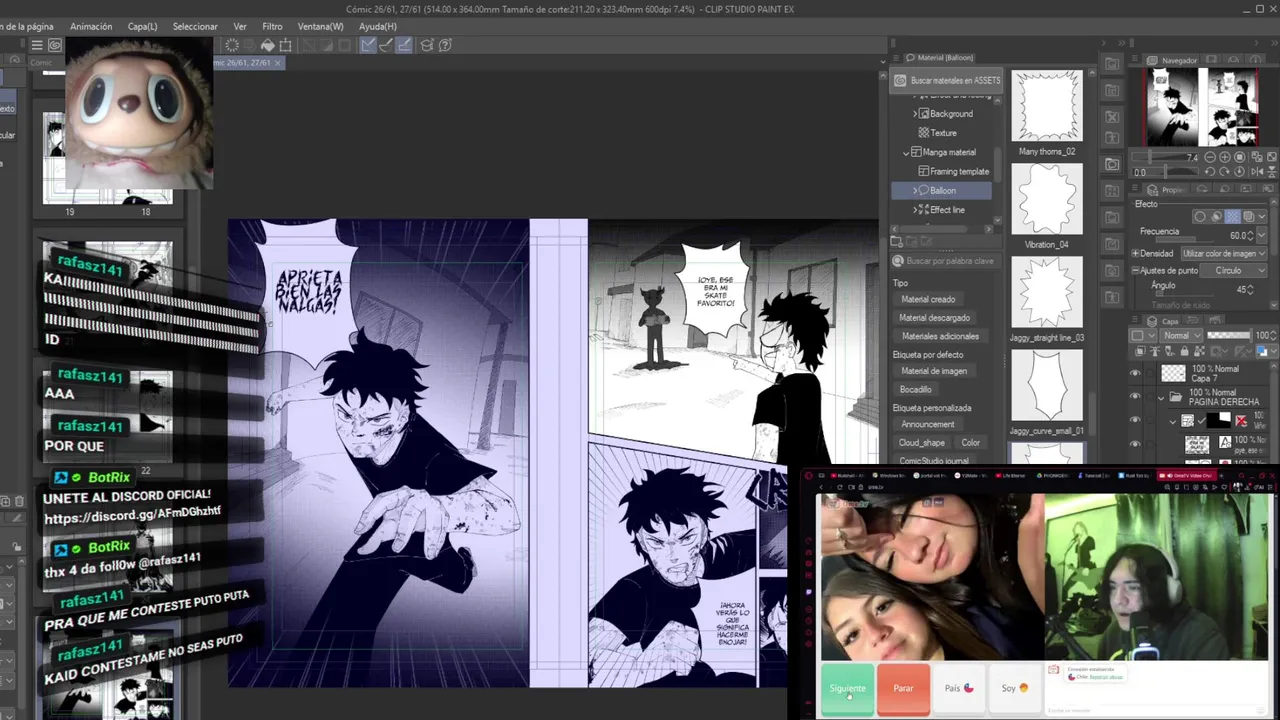
Task: Toggle visibility of the 'oye, ese' text layer
Action: click(1135, 443)
